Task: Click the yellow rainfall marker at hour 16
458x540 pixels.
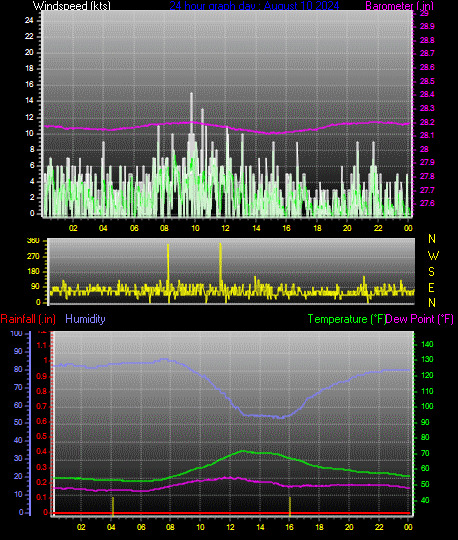Action: tap(290, 506)
